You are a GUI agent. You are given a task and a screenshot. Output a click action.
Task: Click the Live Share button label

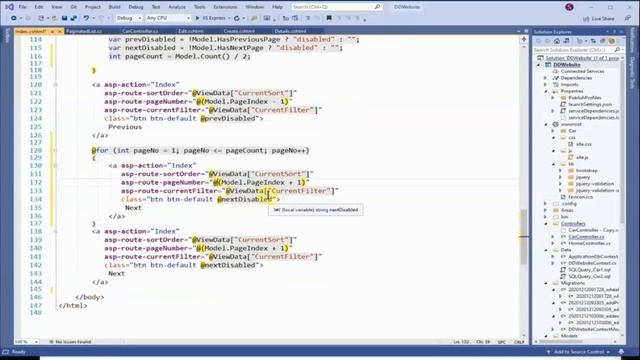pyautogui.click(x=603, y=19)
